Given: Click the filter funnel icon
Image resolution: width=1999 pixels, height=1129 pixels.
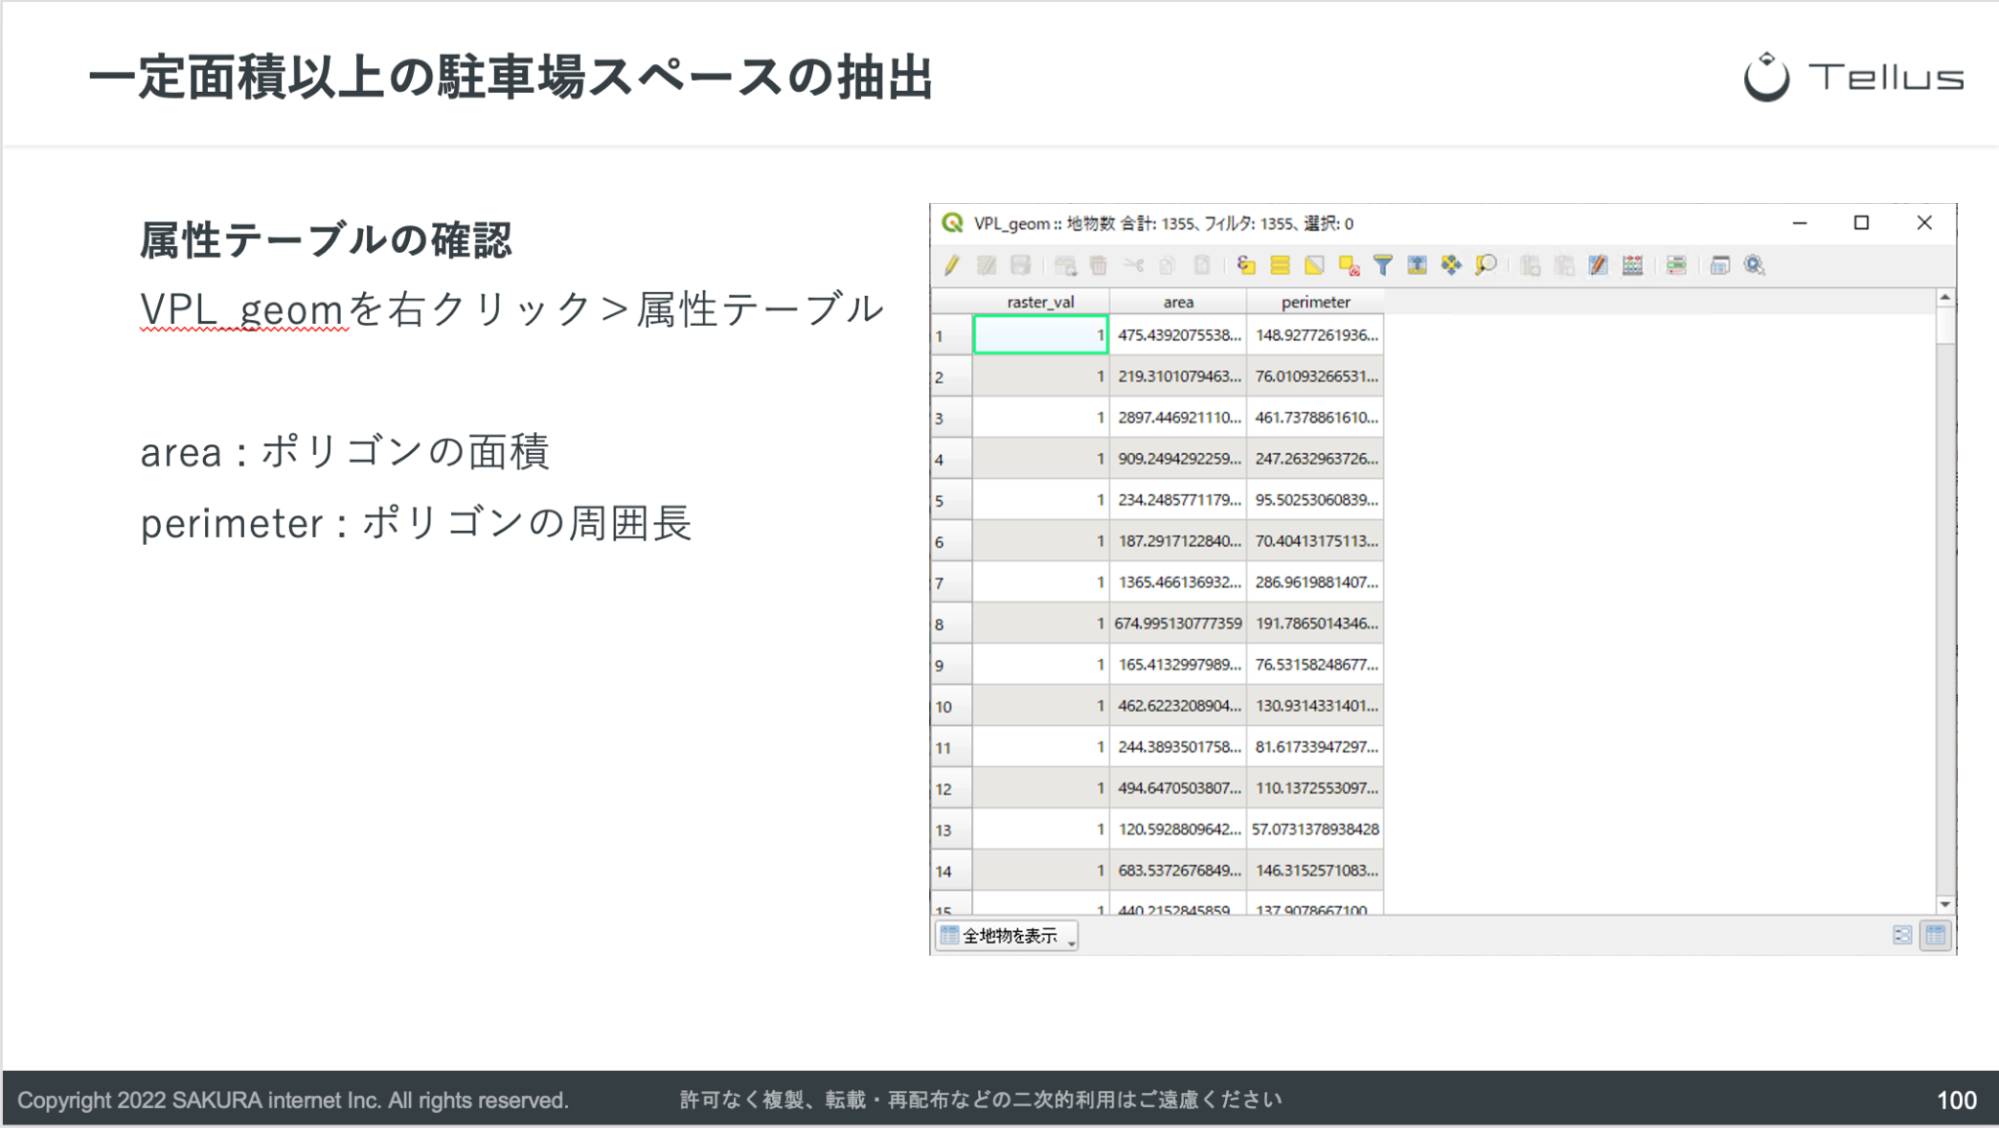Looking at the screenshot, I should point(1383,265).
